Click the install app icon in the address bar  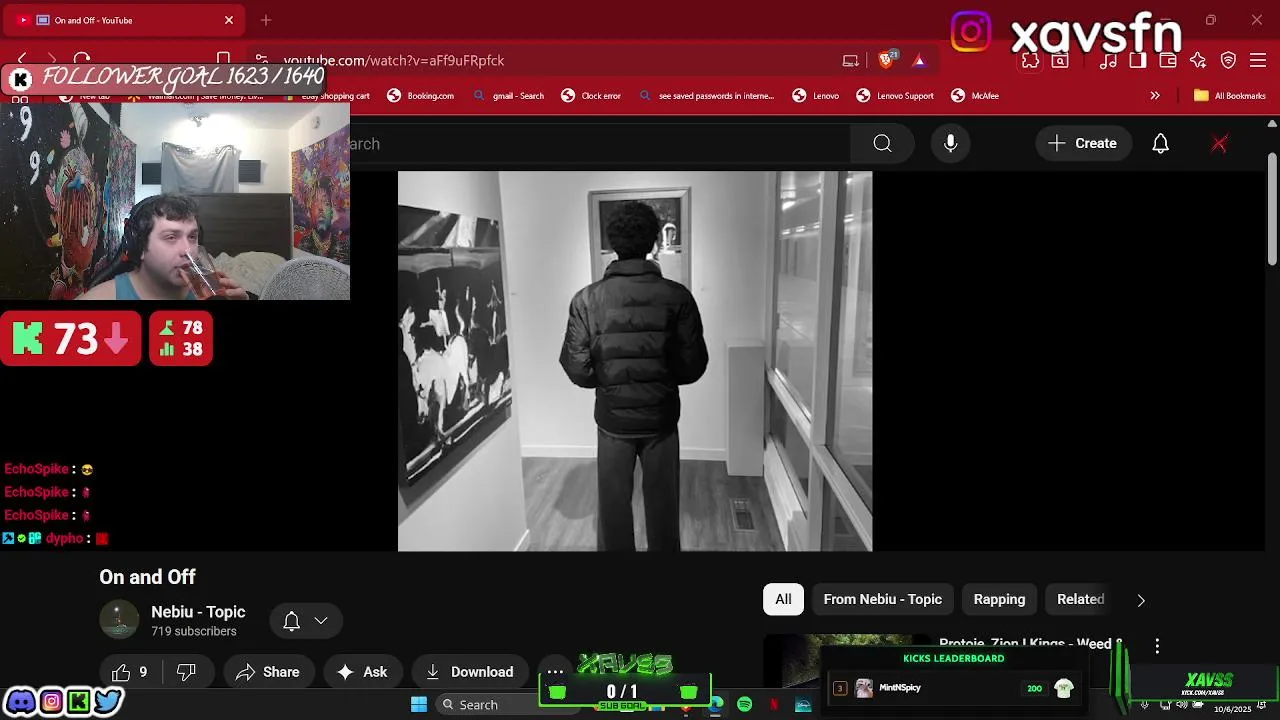coord(851,60)
